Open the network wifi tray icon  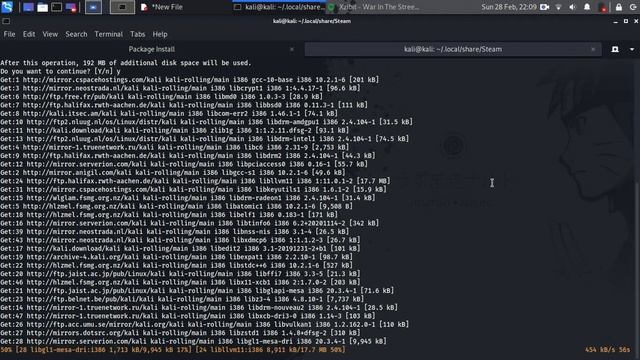[558, 7]
